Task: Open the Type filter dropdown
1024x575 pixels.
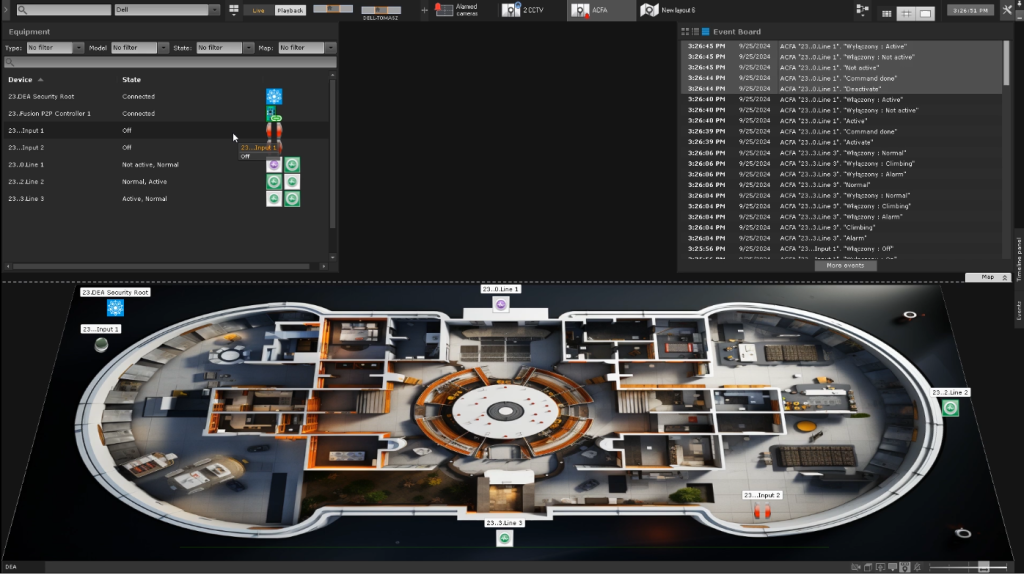Action: [x=48, y=48]
